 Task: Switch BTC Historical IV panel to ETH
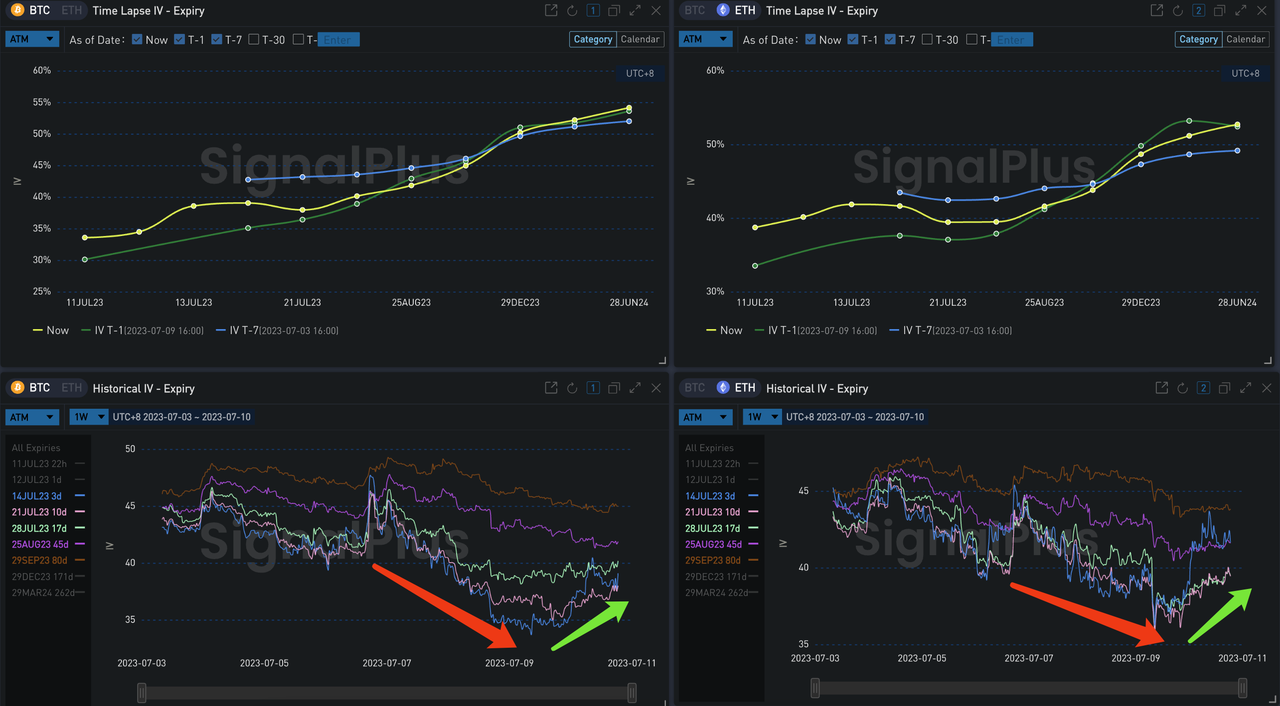click(71, 388)
